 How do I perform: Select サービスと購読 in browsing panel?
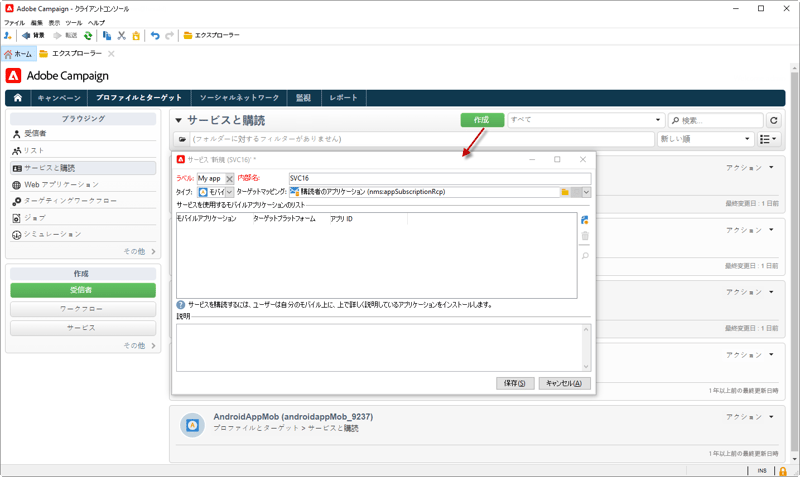[x=83, y=168]
